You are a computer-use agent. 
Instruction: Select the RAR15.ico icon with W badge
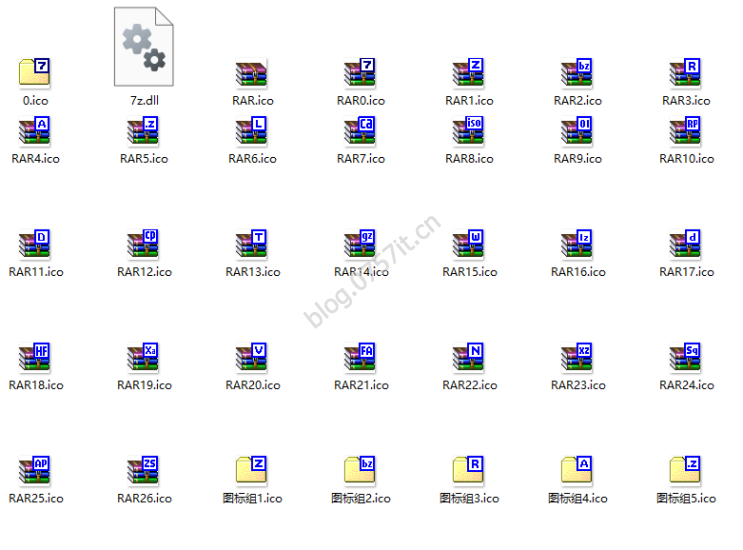[x=469, y=244]
